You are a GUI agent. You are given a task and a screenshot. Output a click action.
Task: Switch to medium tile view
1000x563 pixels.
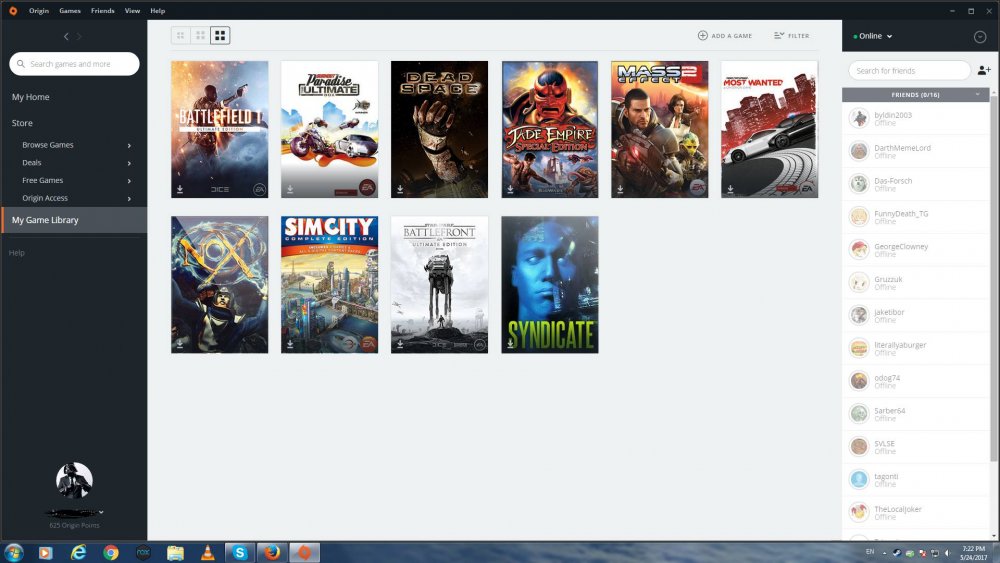pyautogui.click(x=200, y=36)
